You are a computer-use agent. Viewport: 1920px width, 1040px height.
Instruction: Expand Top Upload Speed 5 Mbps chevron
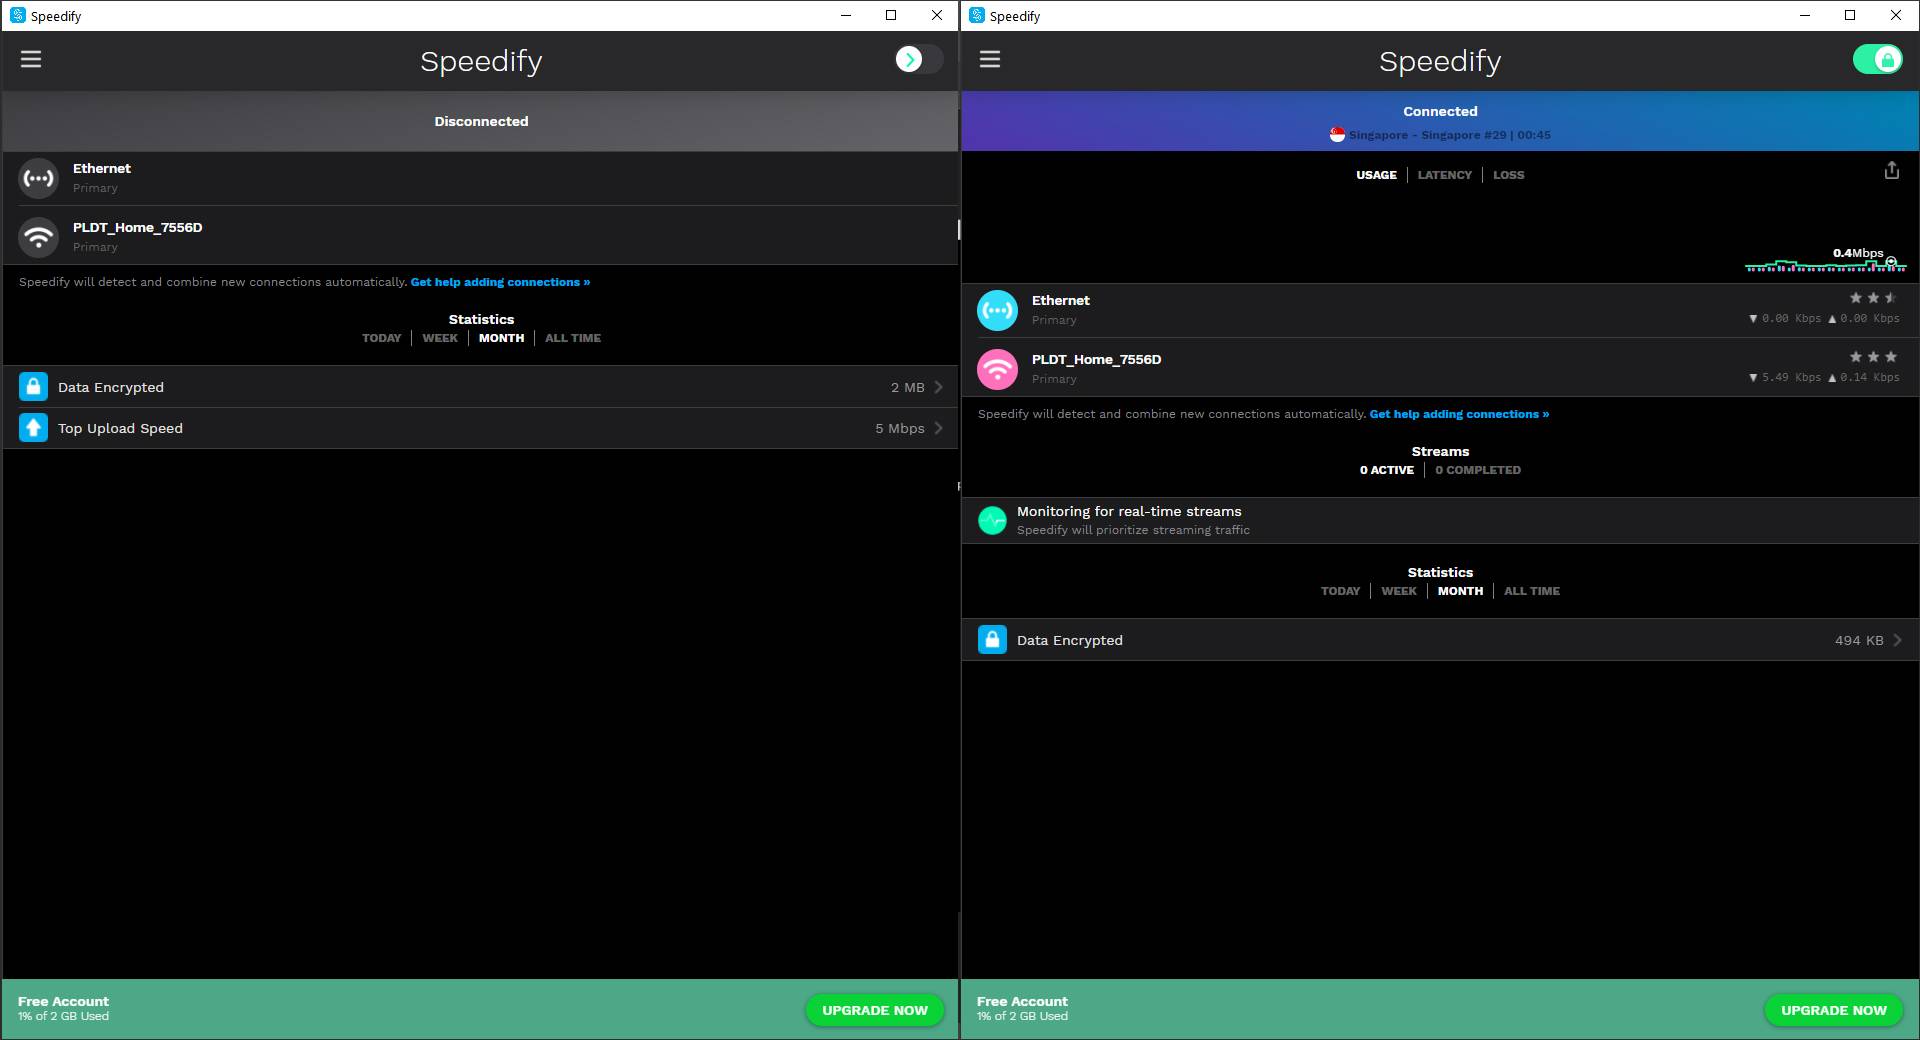click(x=938, y=428)
